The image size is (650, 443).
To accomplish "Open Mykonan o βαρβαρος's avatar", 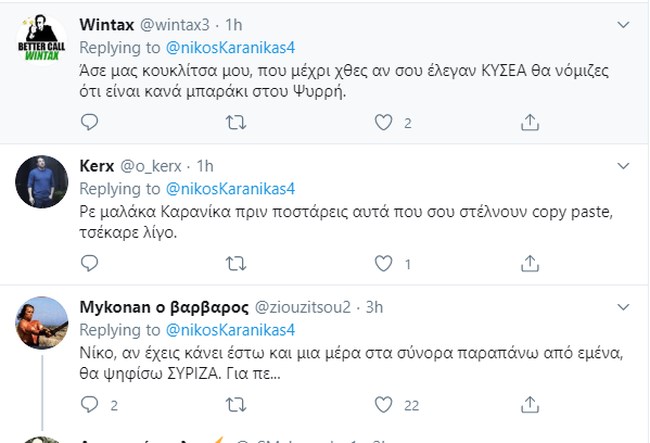I will click(44, 322).
